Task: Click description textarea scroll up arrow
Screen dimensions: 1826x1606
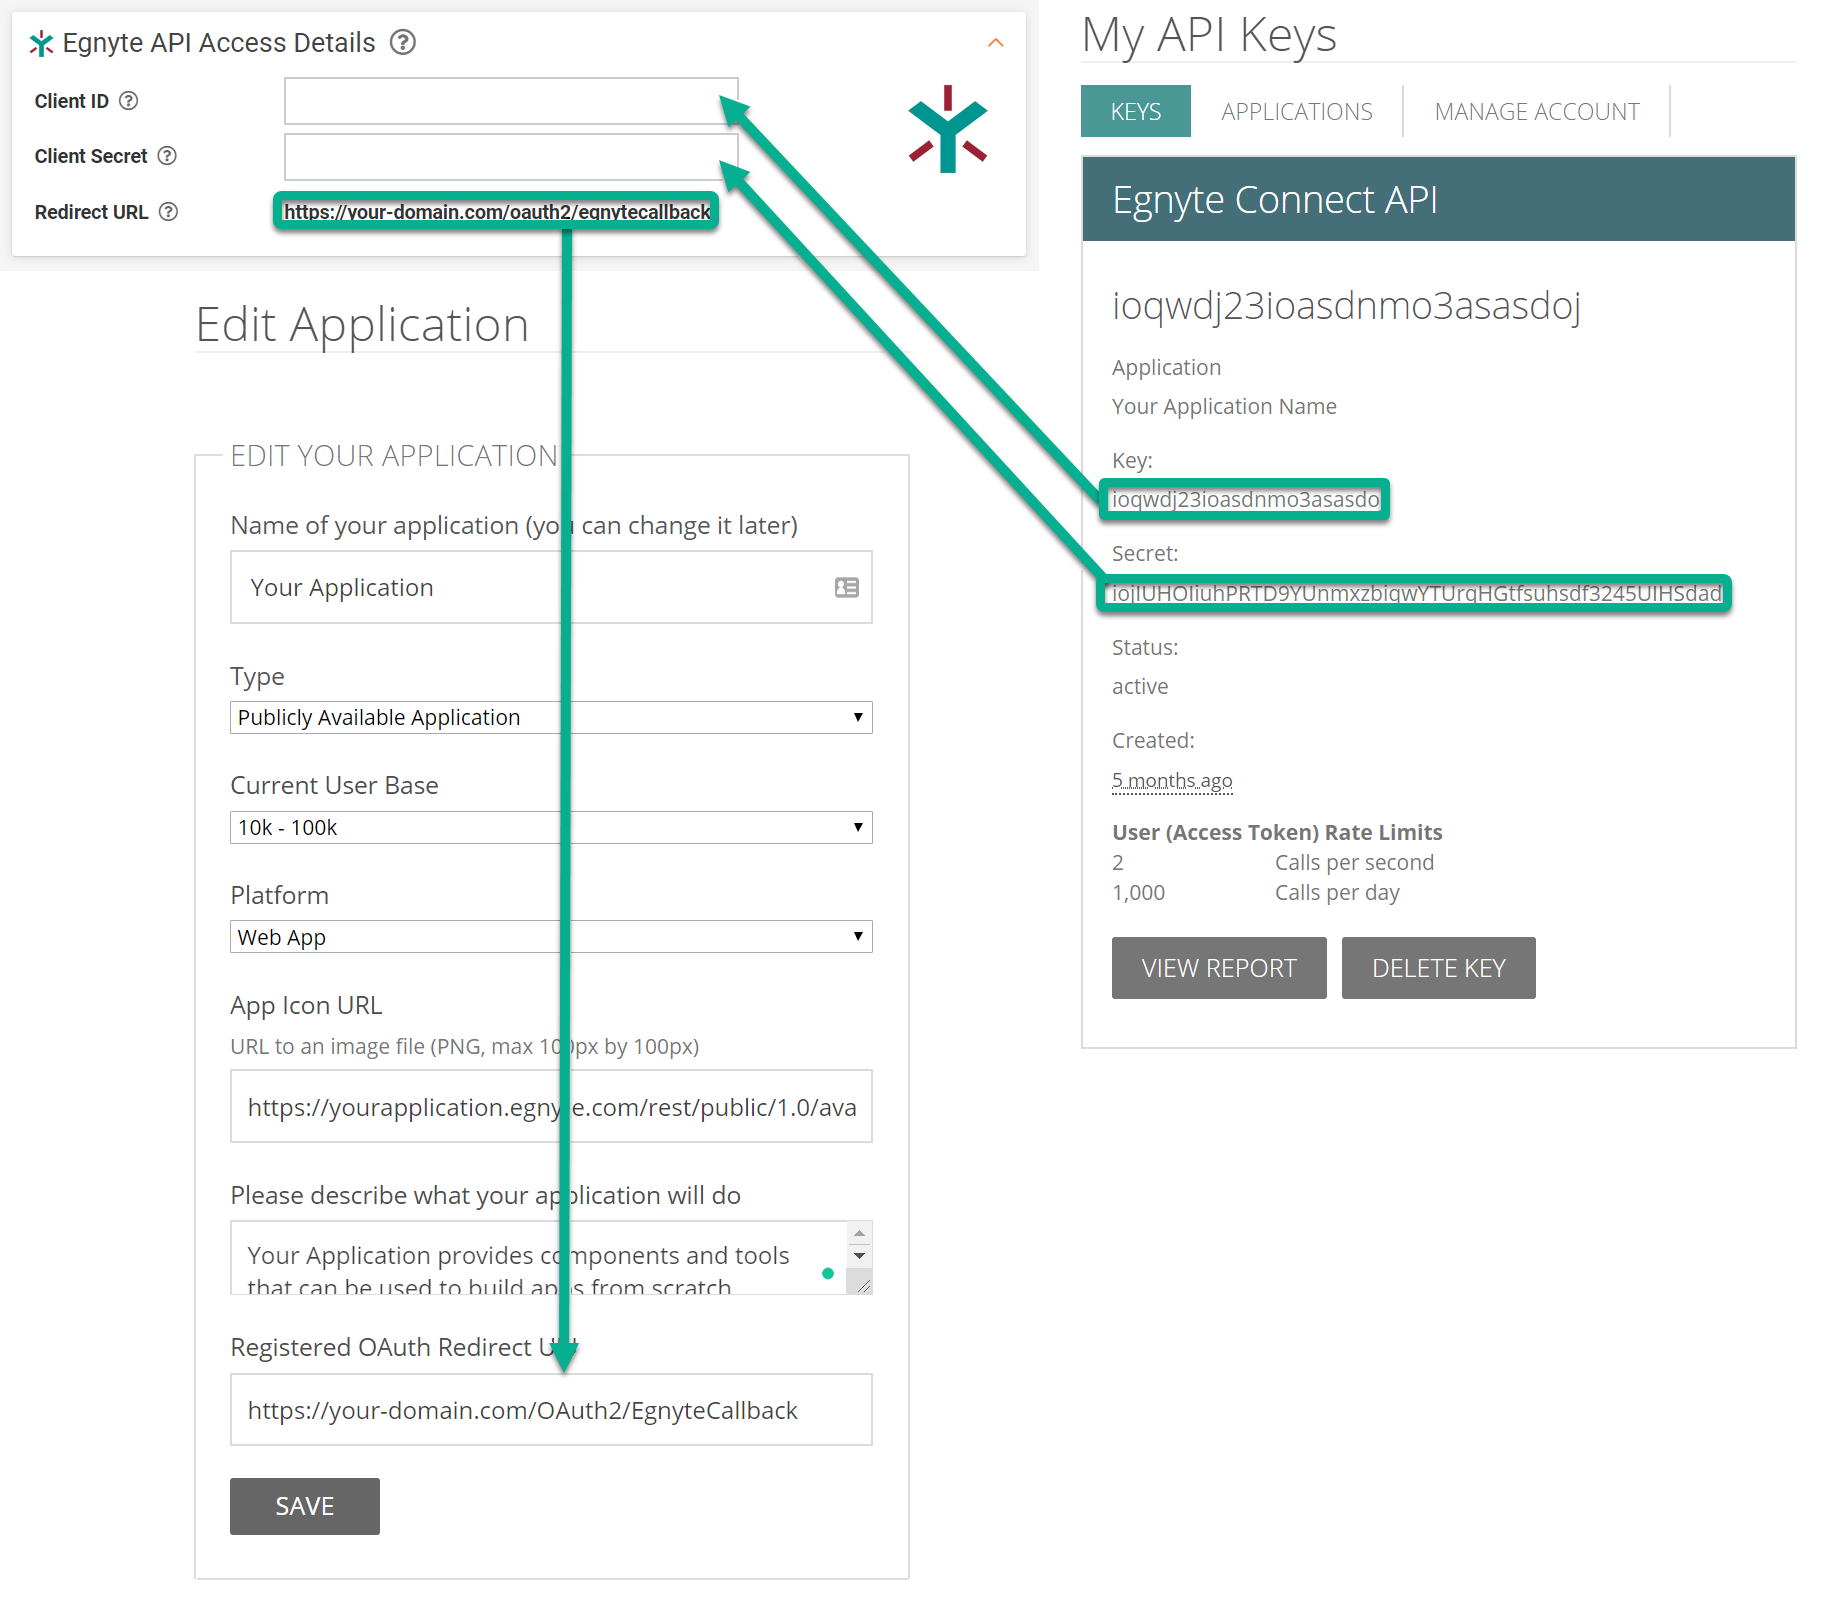Action: point(859,1233)
